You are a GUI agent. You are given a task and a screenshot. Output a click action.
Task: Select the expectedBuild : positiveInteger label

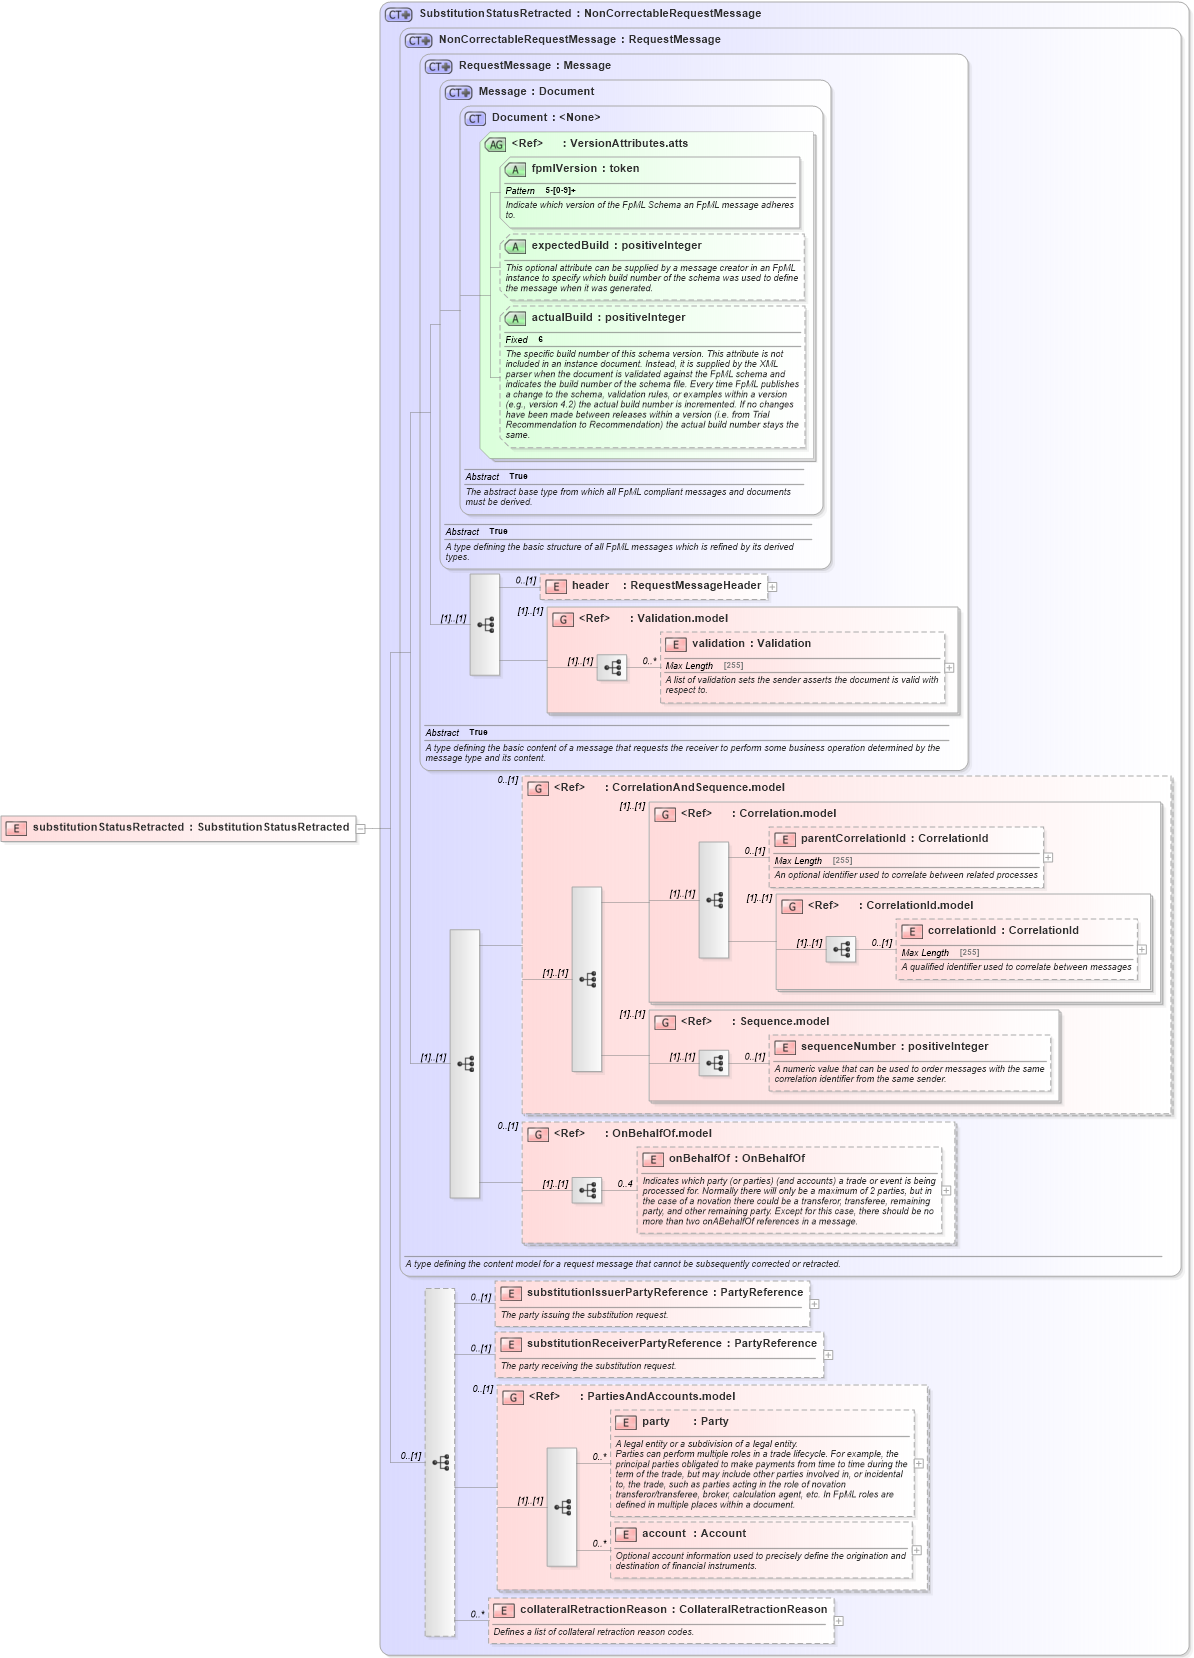pyautogui.click(x=616, y=246)
